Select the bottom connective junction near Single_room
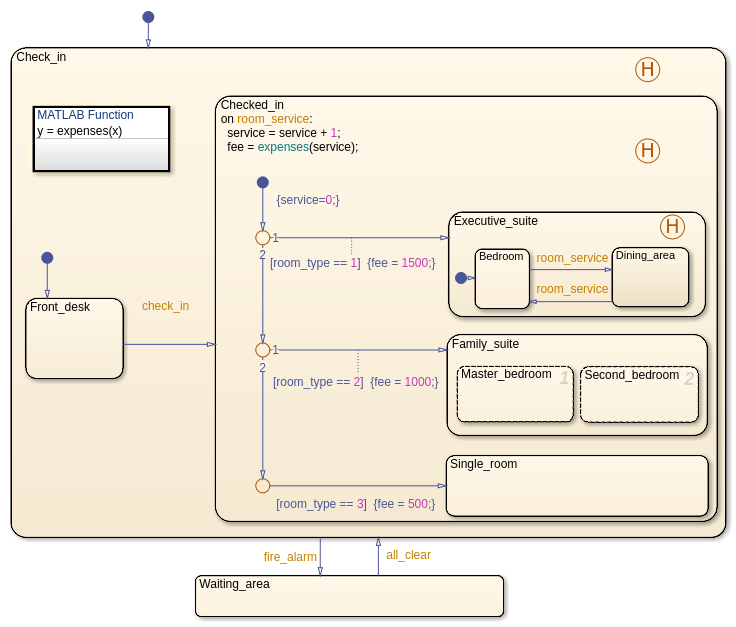 click(x=263, y=486)
